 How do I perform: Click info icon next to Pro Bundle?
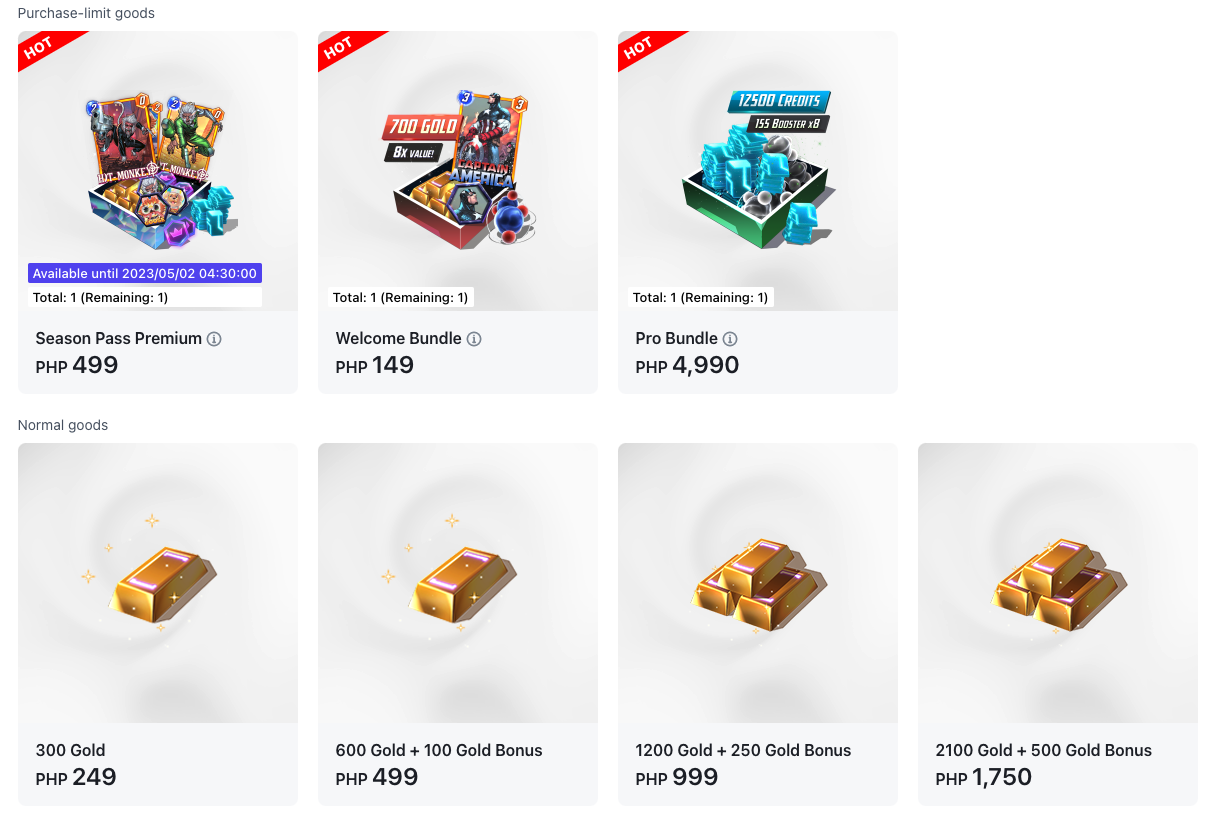[730, 339]
